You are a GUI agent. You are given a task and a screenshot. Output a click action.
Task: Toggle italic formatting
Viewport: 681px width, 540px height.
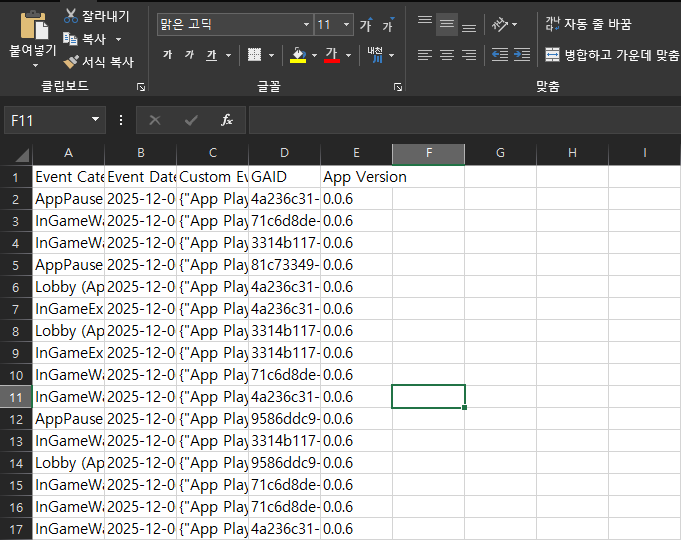tap(189, 55)
